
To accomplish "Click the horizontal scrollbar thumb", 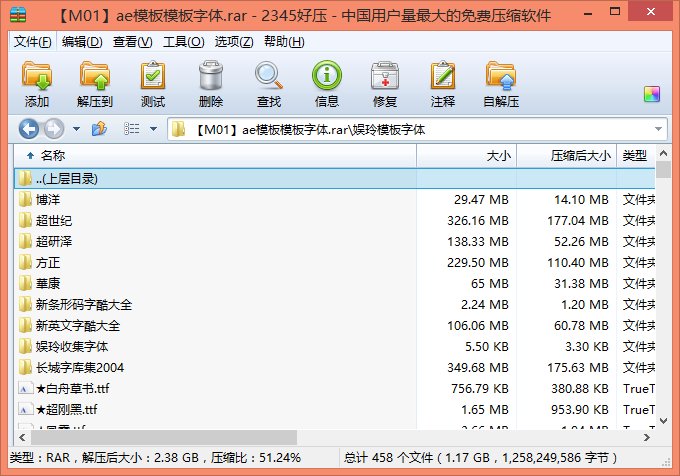I will tap(163, 437).
